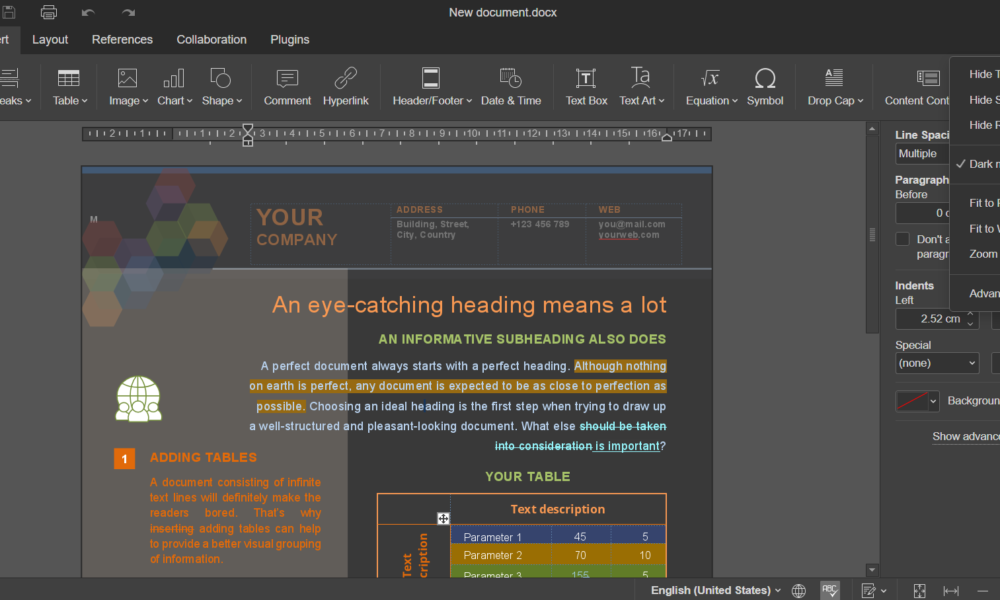Expand the Line Spacing 'Multiple' dropdown

(920, 154)
